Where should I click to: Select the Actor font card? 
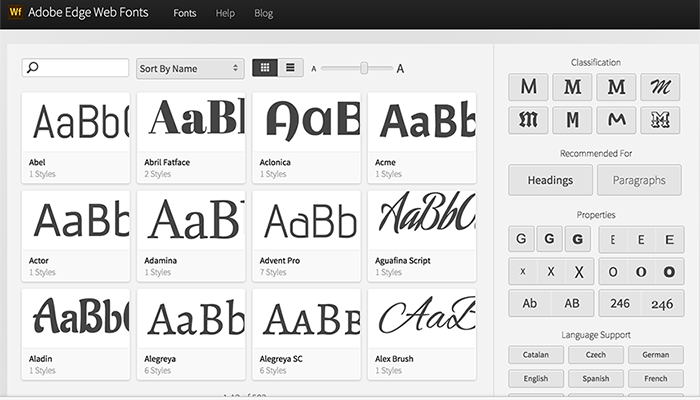coord(75,236)
